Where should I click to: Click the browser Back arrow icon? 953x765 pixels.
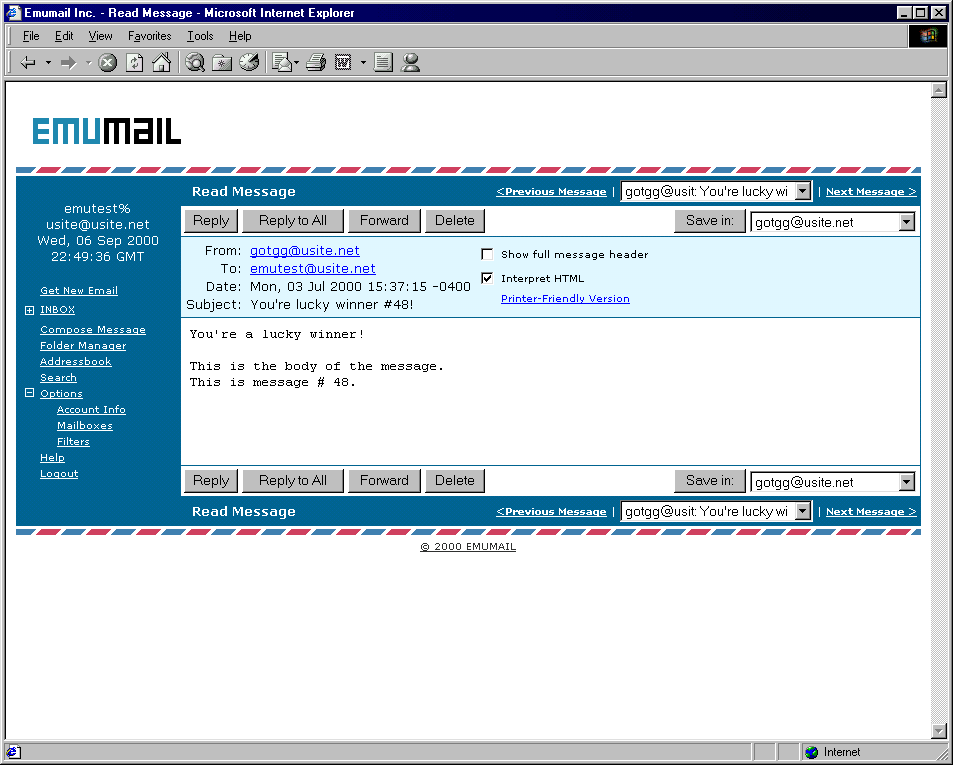28,63
